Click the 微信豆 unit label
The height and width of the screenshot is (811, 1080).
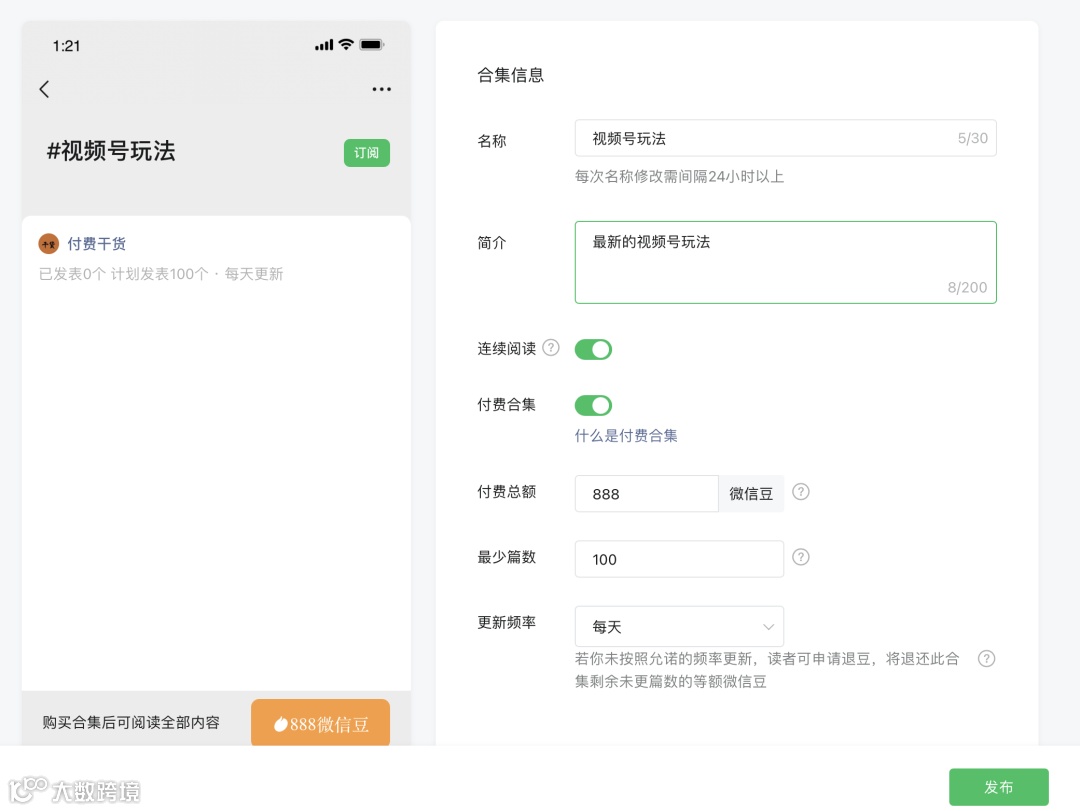coord(751,493)
